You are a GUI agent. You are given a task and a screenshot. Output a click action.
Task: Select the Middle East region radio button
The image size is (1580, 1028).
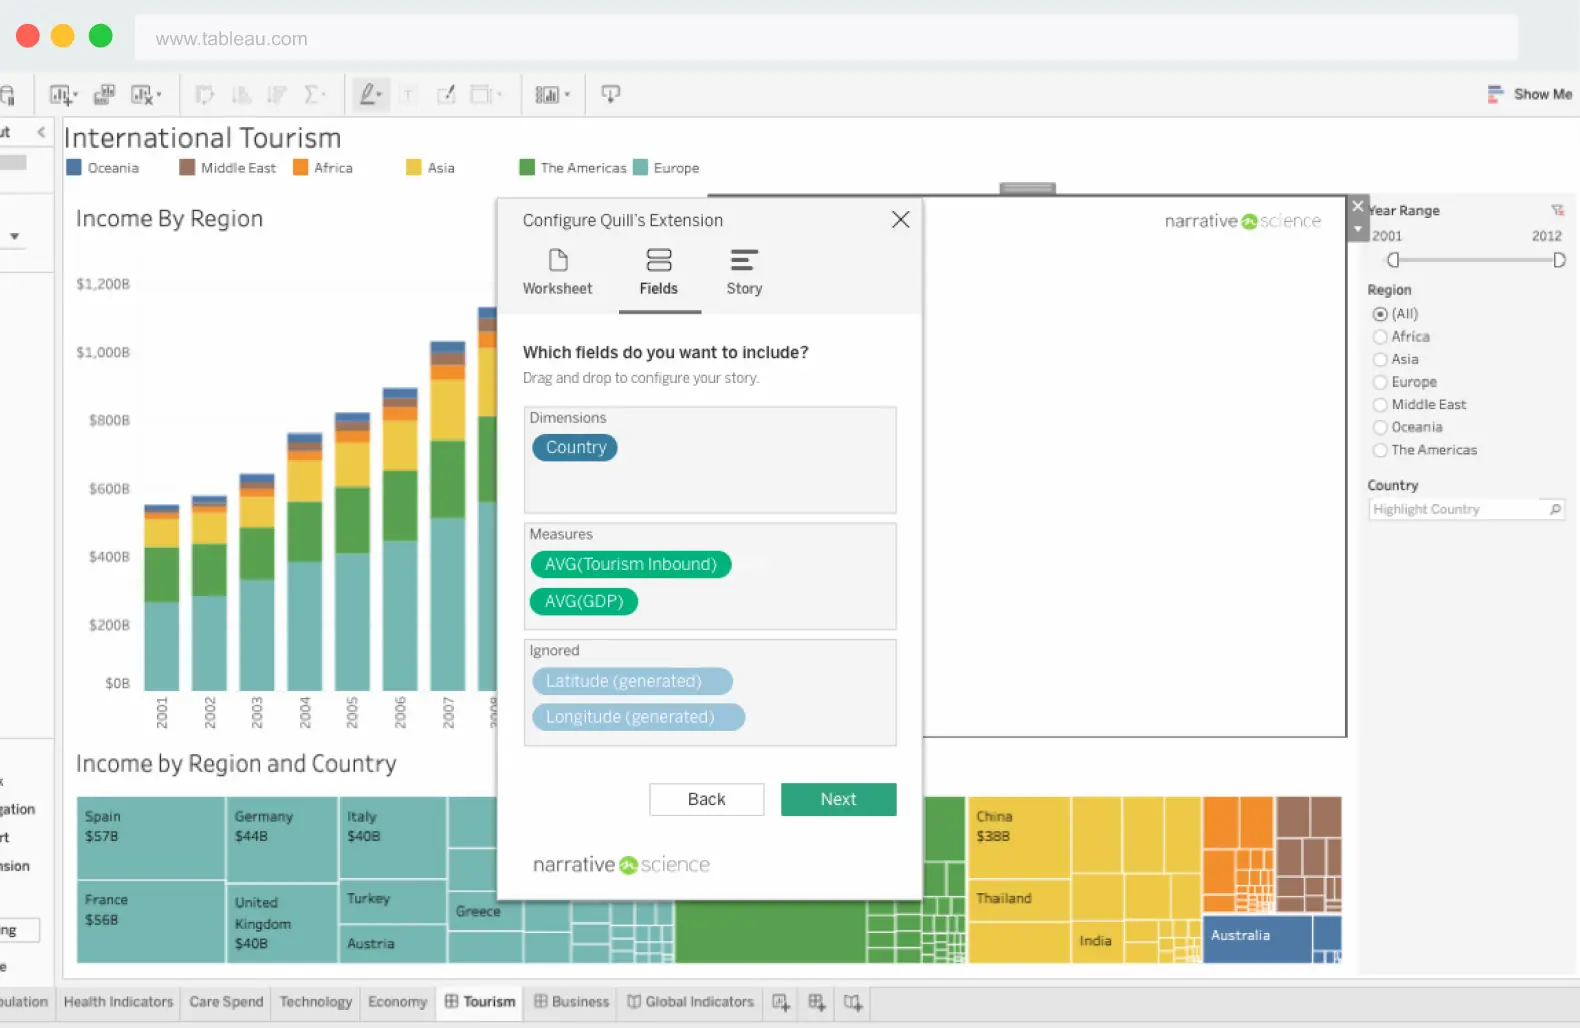1380,405
